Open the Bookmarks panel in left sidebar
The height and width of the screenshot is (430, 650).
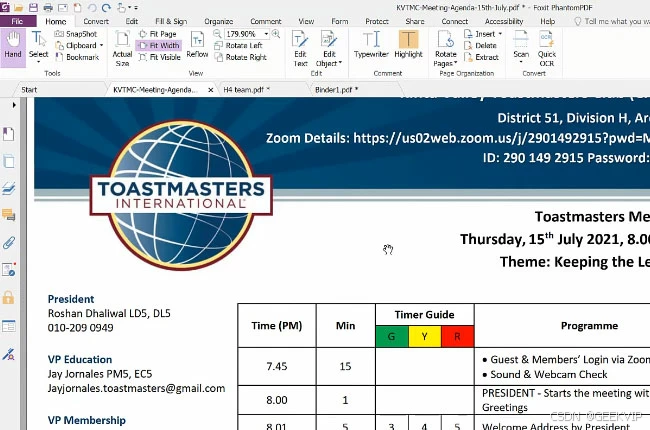9,134
